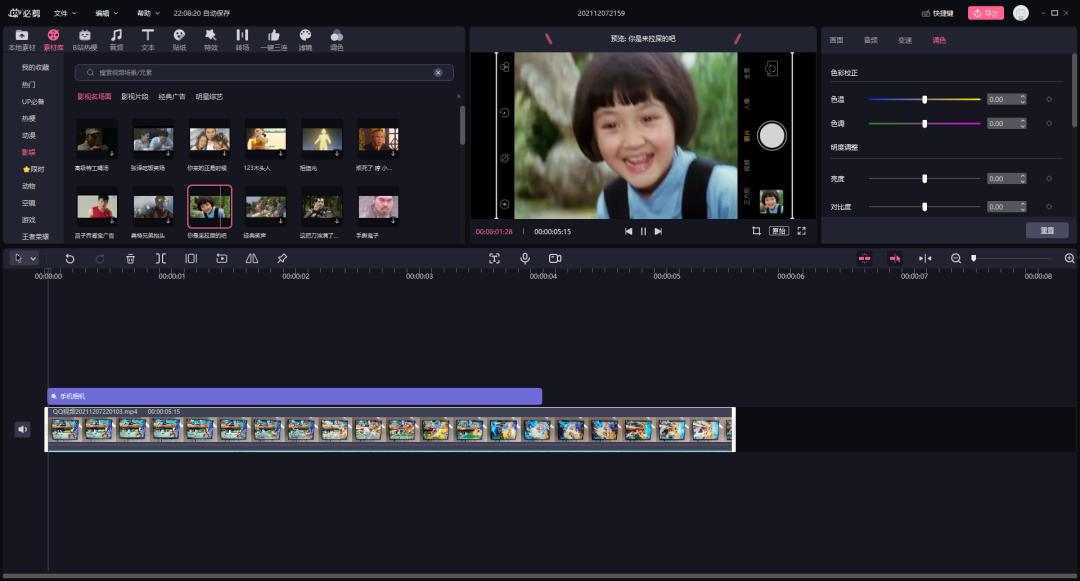Click the crop icon below the preview
The image size is (1080, 581).
pyautogui.click(x=756, y=231)
